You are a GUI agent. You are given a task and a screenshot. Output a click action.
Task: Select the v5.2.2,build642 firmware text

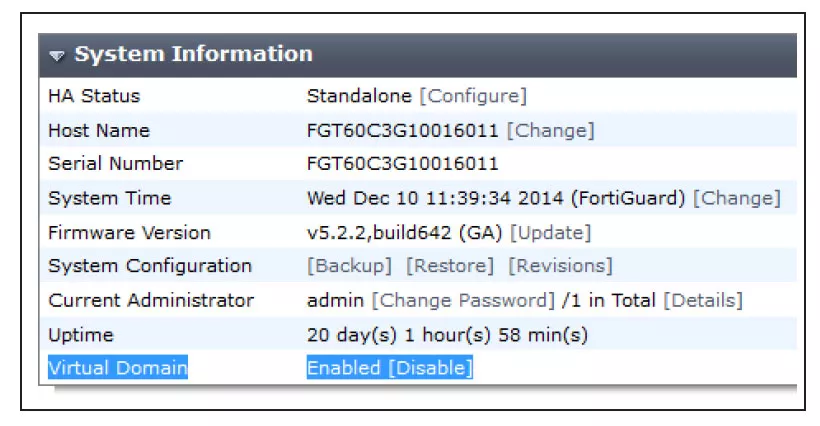coord(379,233)
